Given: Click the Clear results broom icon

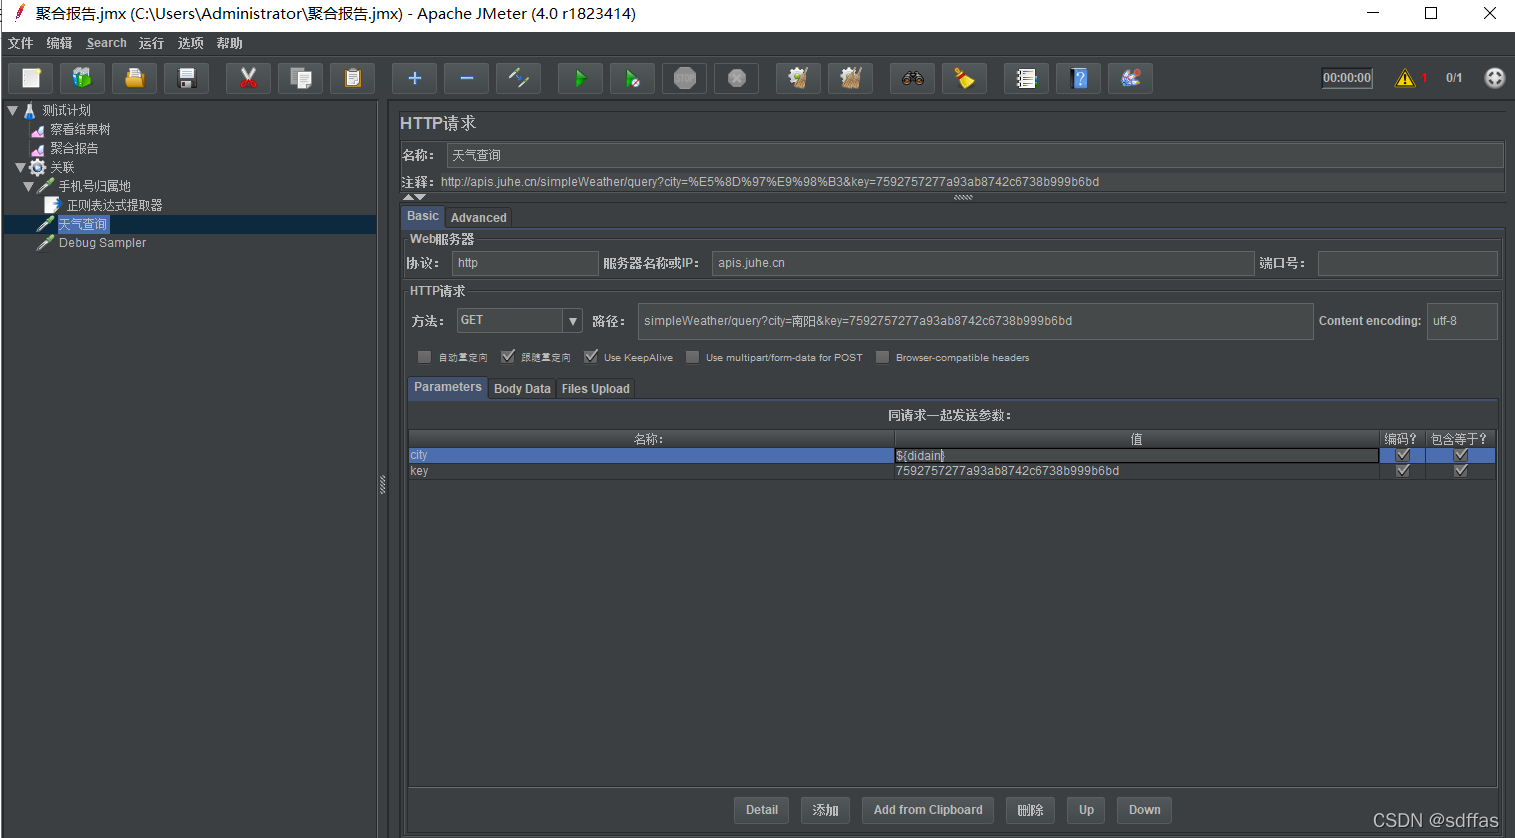Looking at the screenshot, I should tap(799, 78).
